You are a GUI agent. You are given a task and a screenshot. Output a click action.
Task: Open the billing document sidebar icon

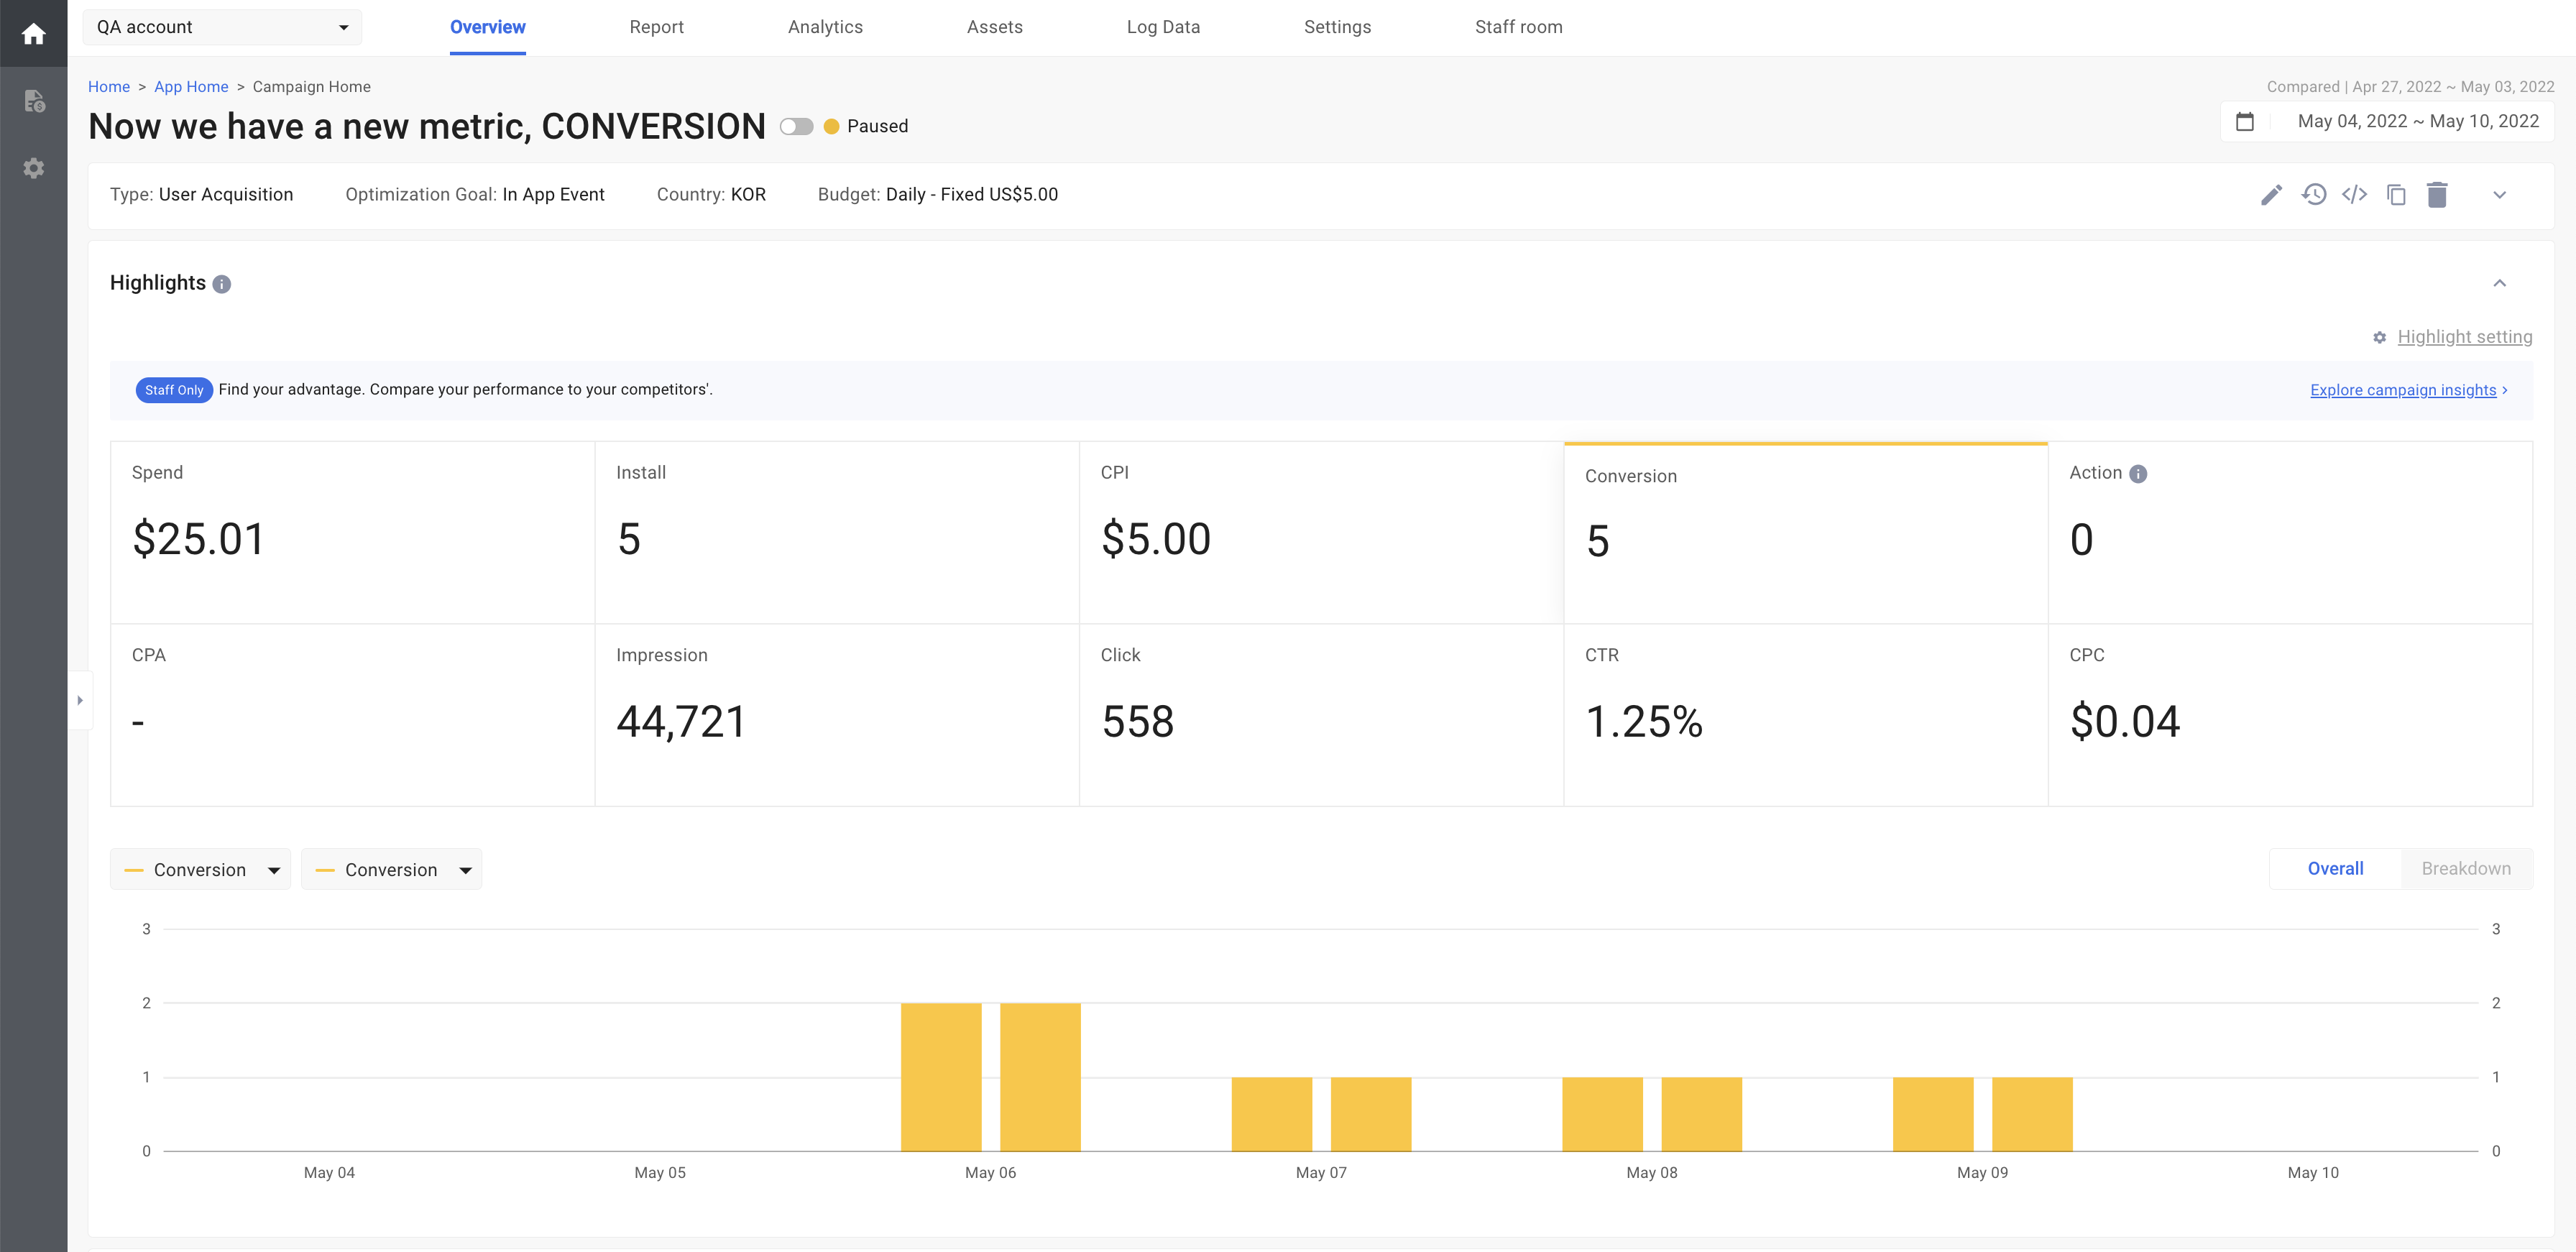pos(33,101)
